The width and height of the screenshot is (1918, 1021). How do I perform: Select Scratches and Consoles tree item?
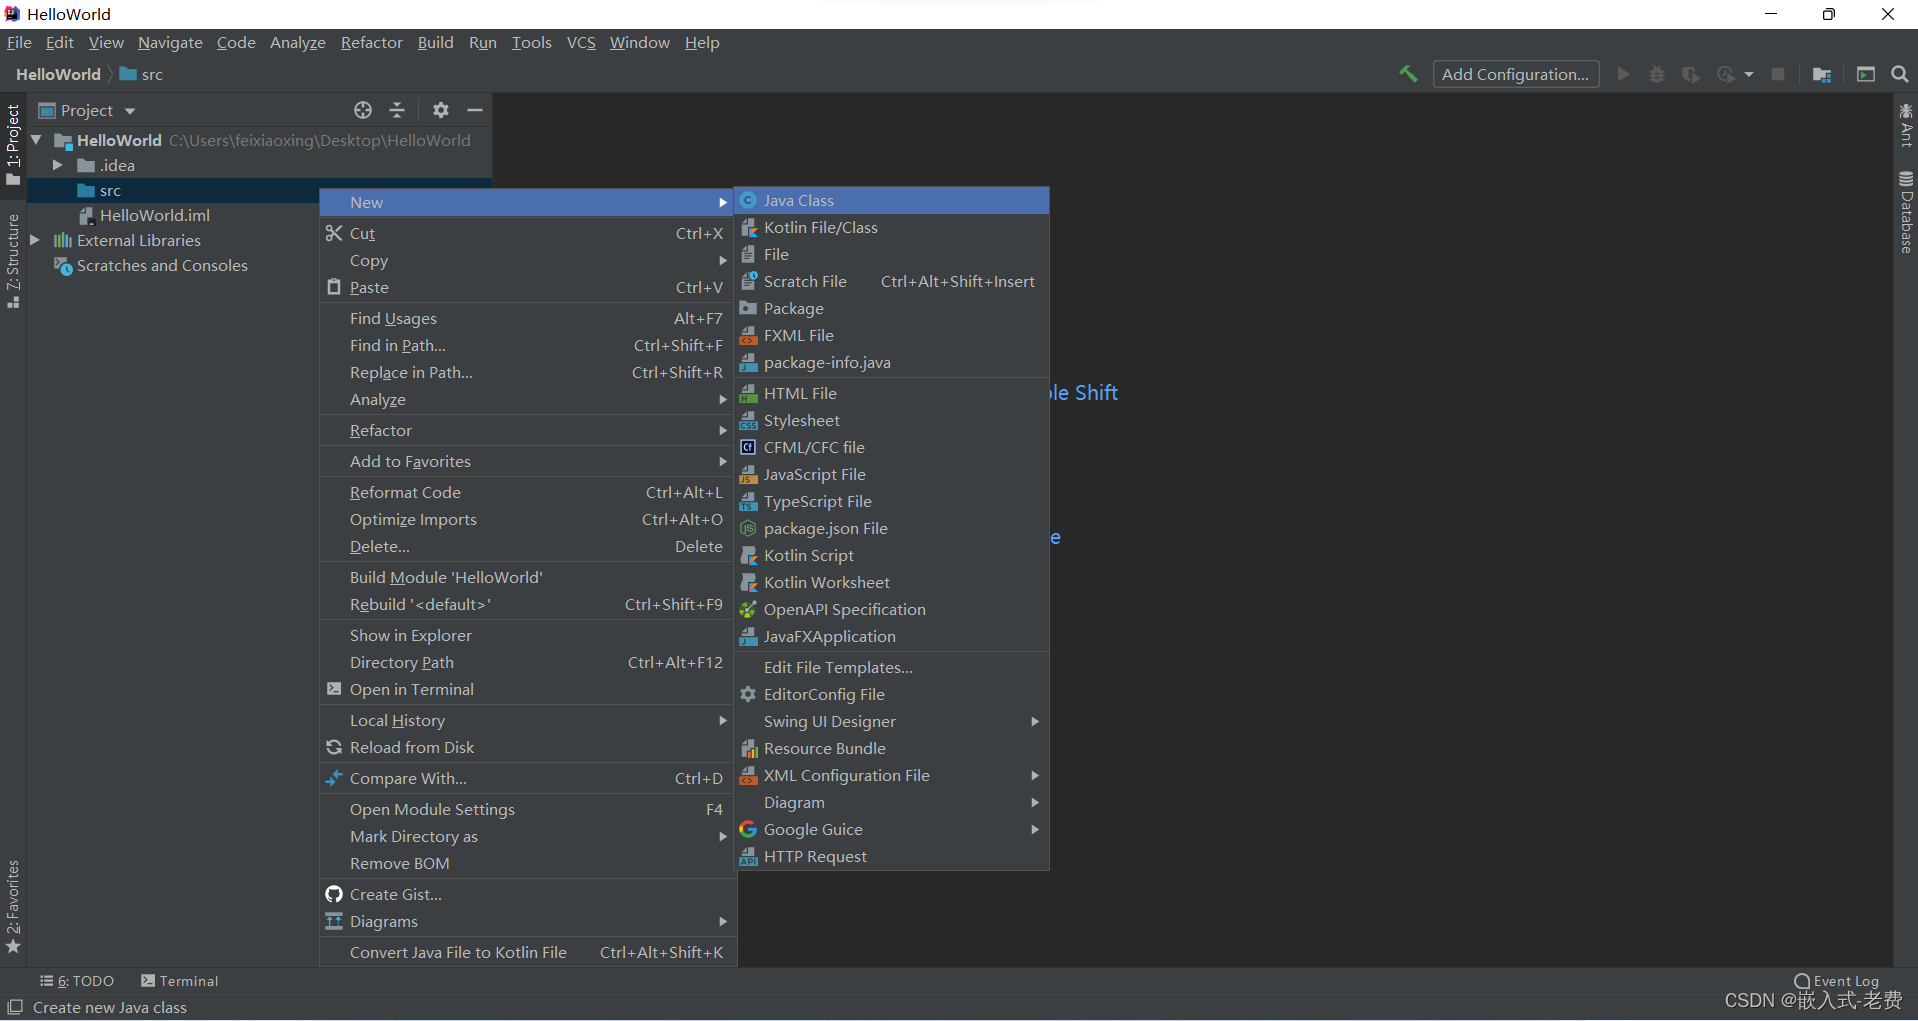tap(151, 265)
